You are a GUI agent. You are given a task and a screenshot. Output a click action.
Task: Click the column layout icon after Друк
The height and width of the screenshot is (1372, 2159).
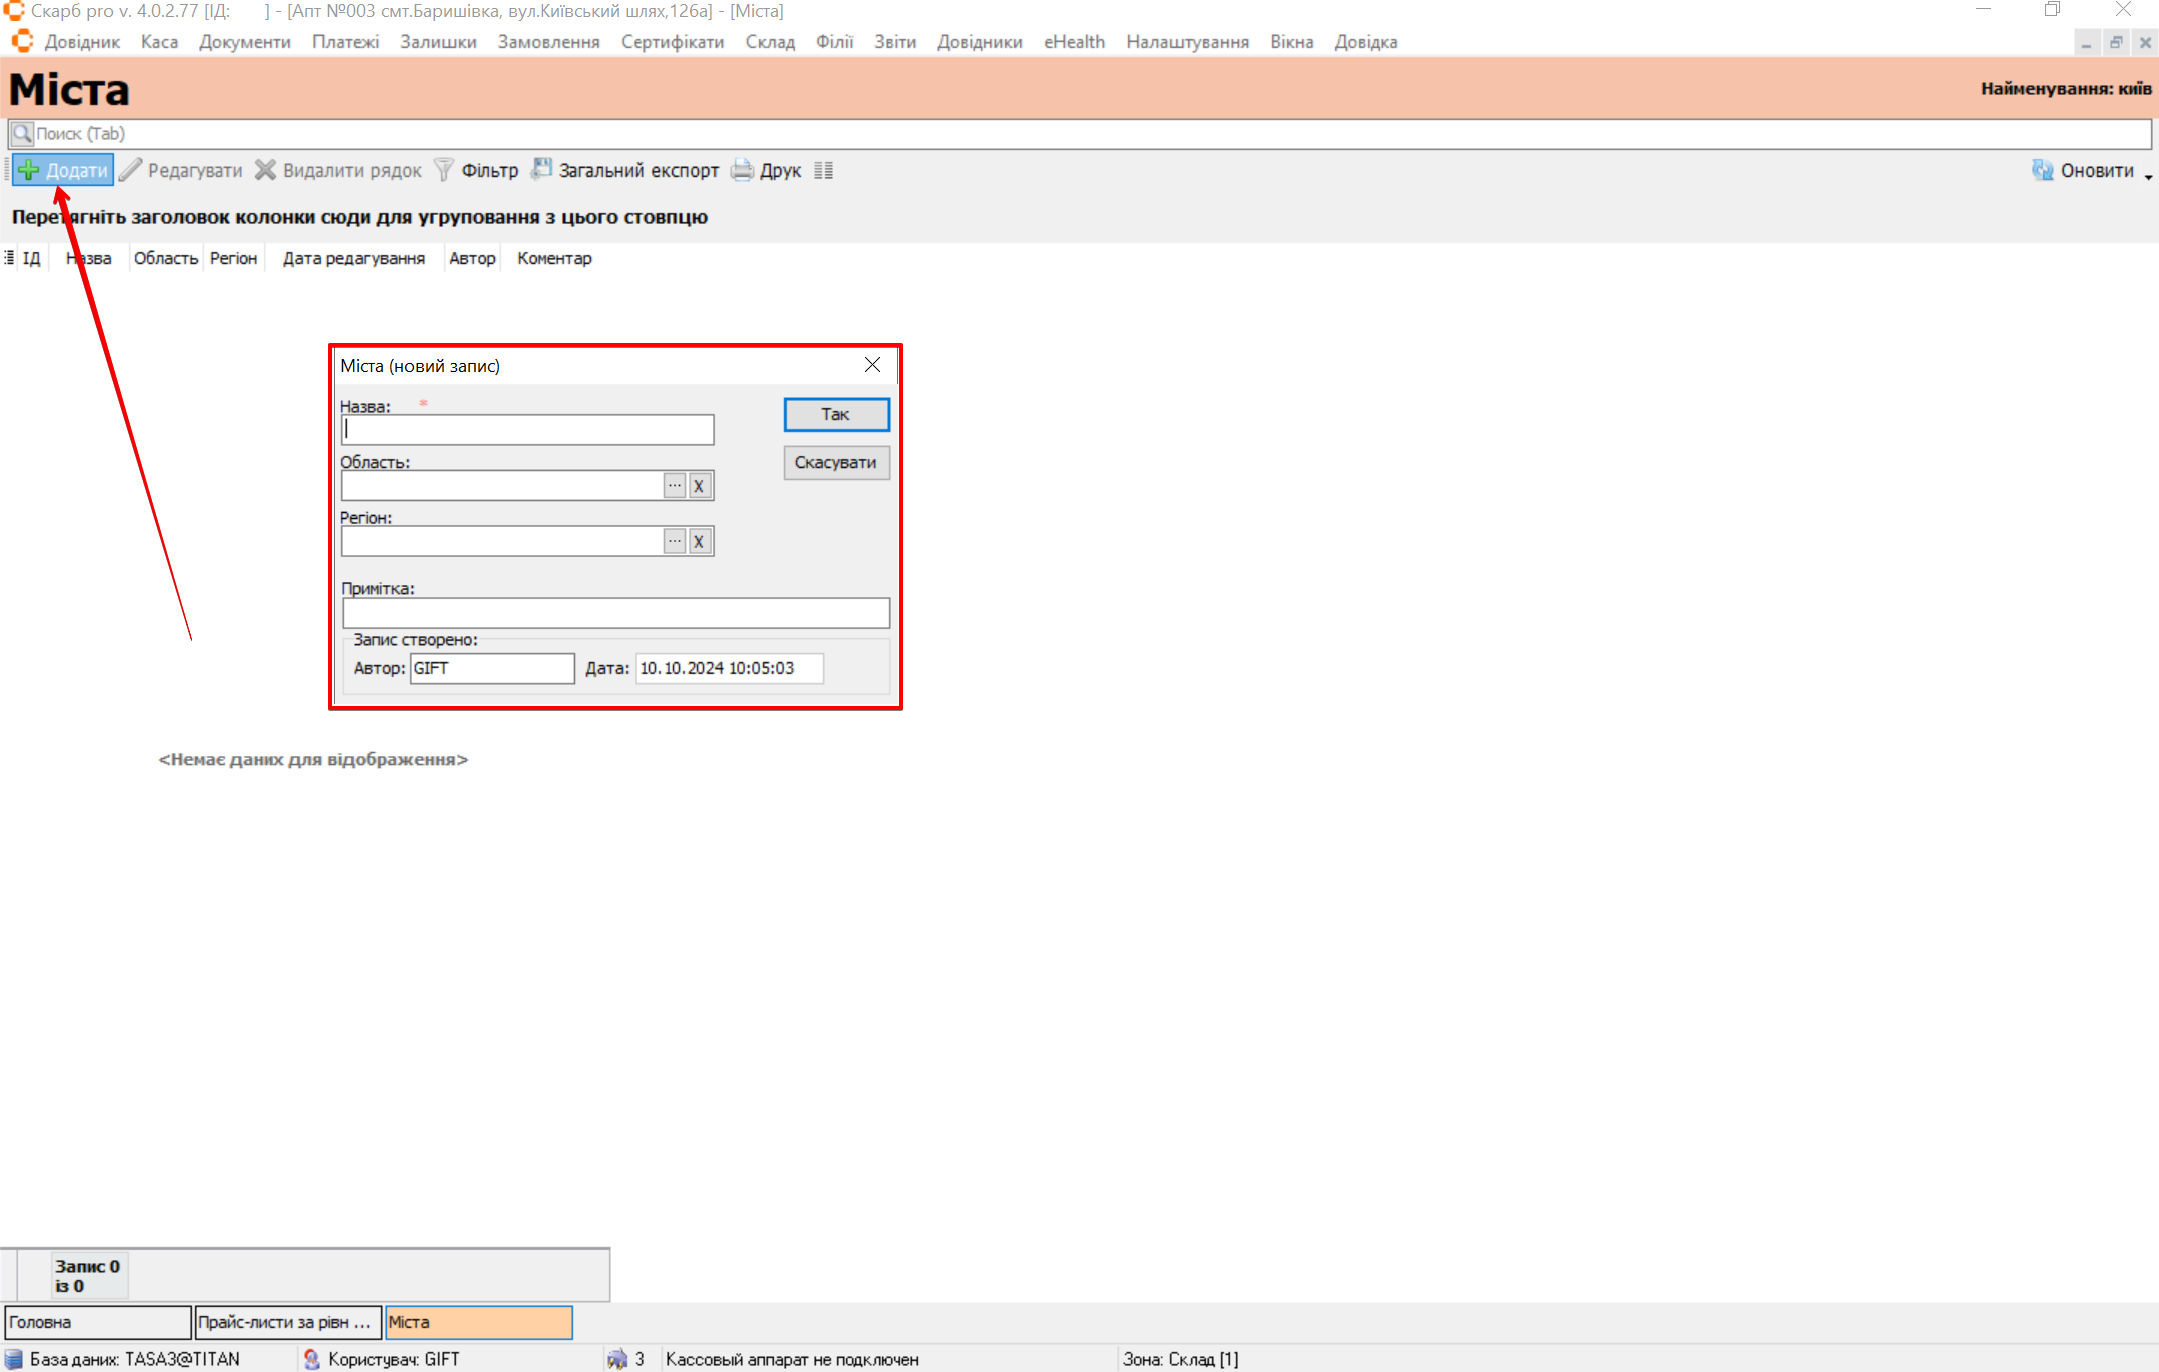click(x=823, y=170)
